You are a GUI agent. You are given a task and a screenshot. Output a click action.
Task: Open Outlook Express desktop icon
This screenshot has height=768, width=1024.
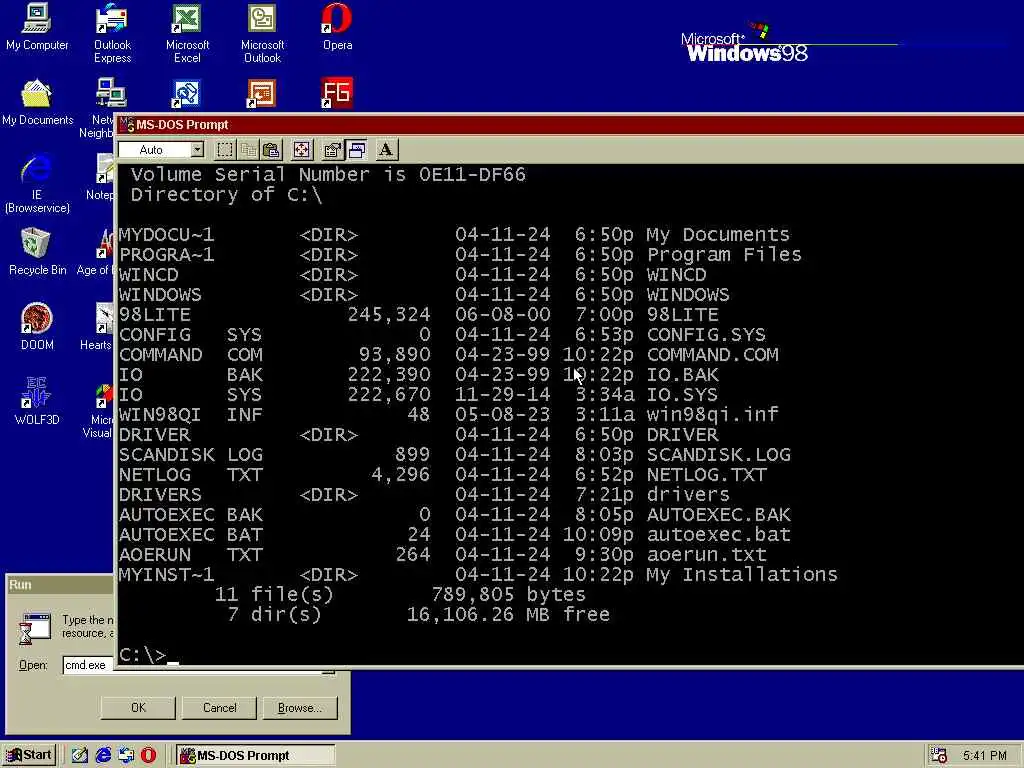[112, 33]
